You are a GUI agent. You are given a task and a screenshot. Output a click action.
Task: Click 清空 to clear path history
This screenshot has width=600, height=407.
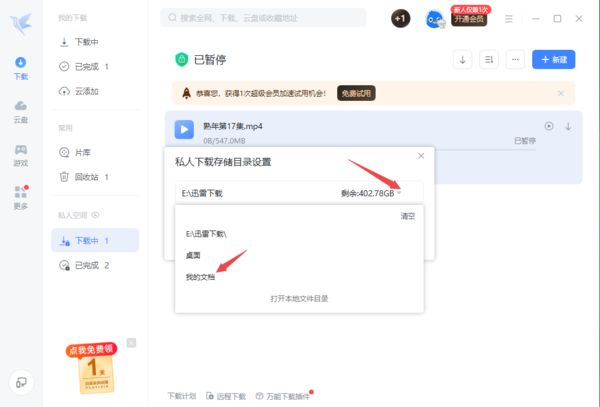click(x=408, y=216)
